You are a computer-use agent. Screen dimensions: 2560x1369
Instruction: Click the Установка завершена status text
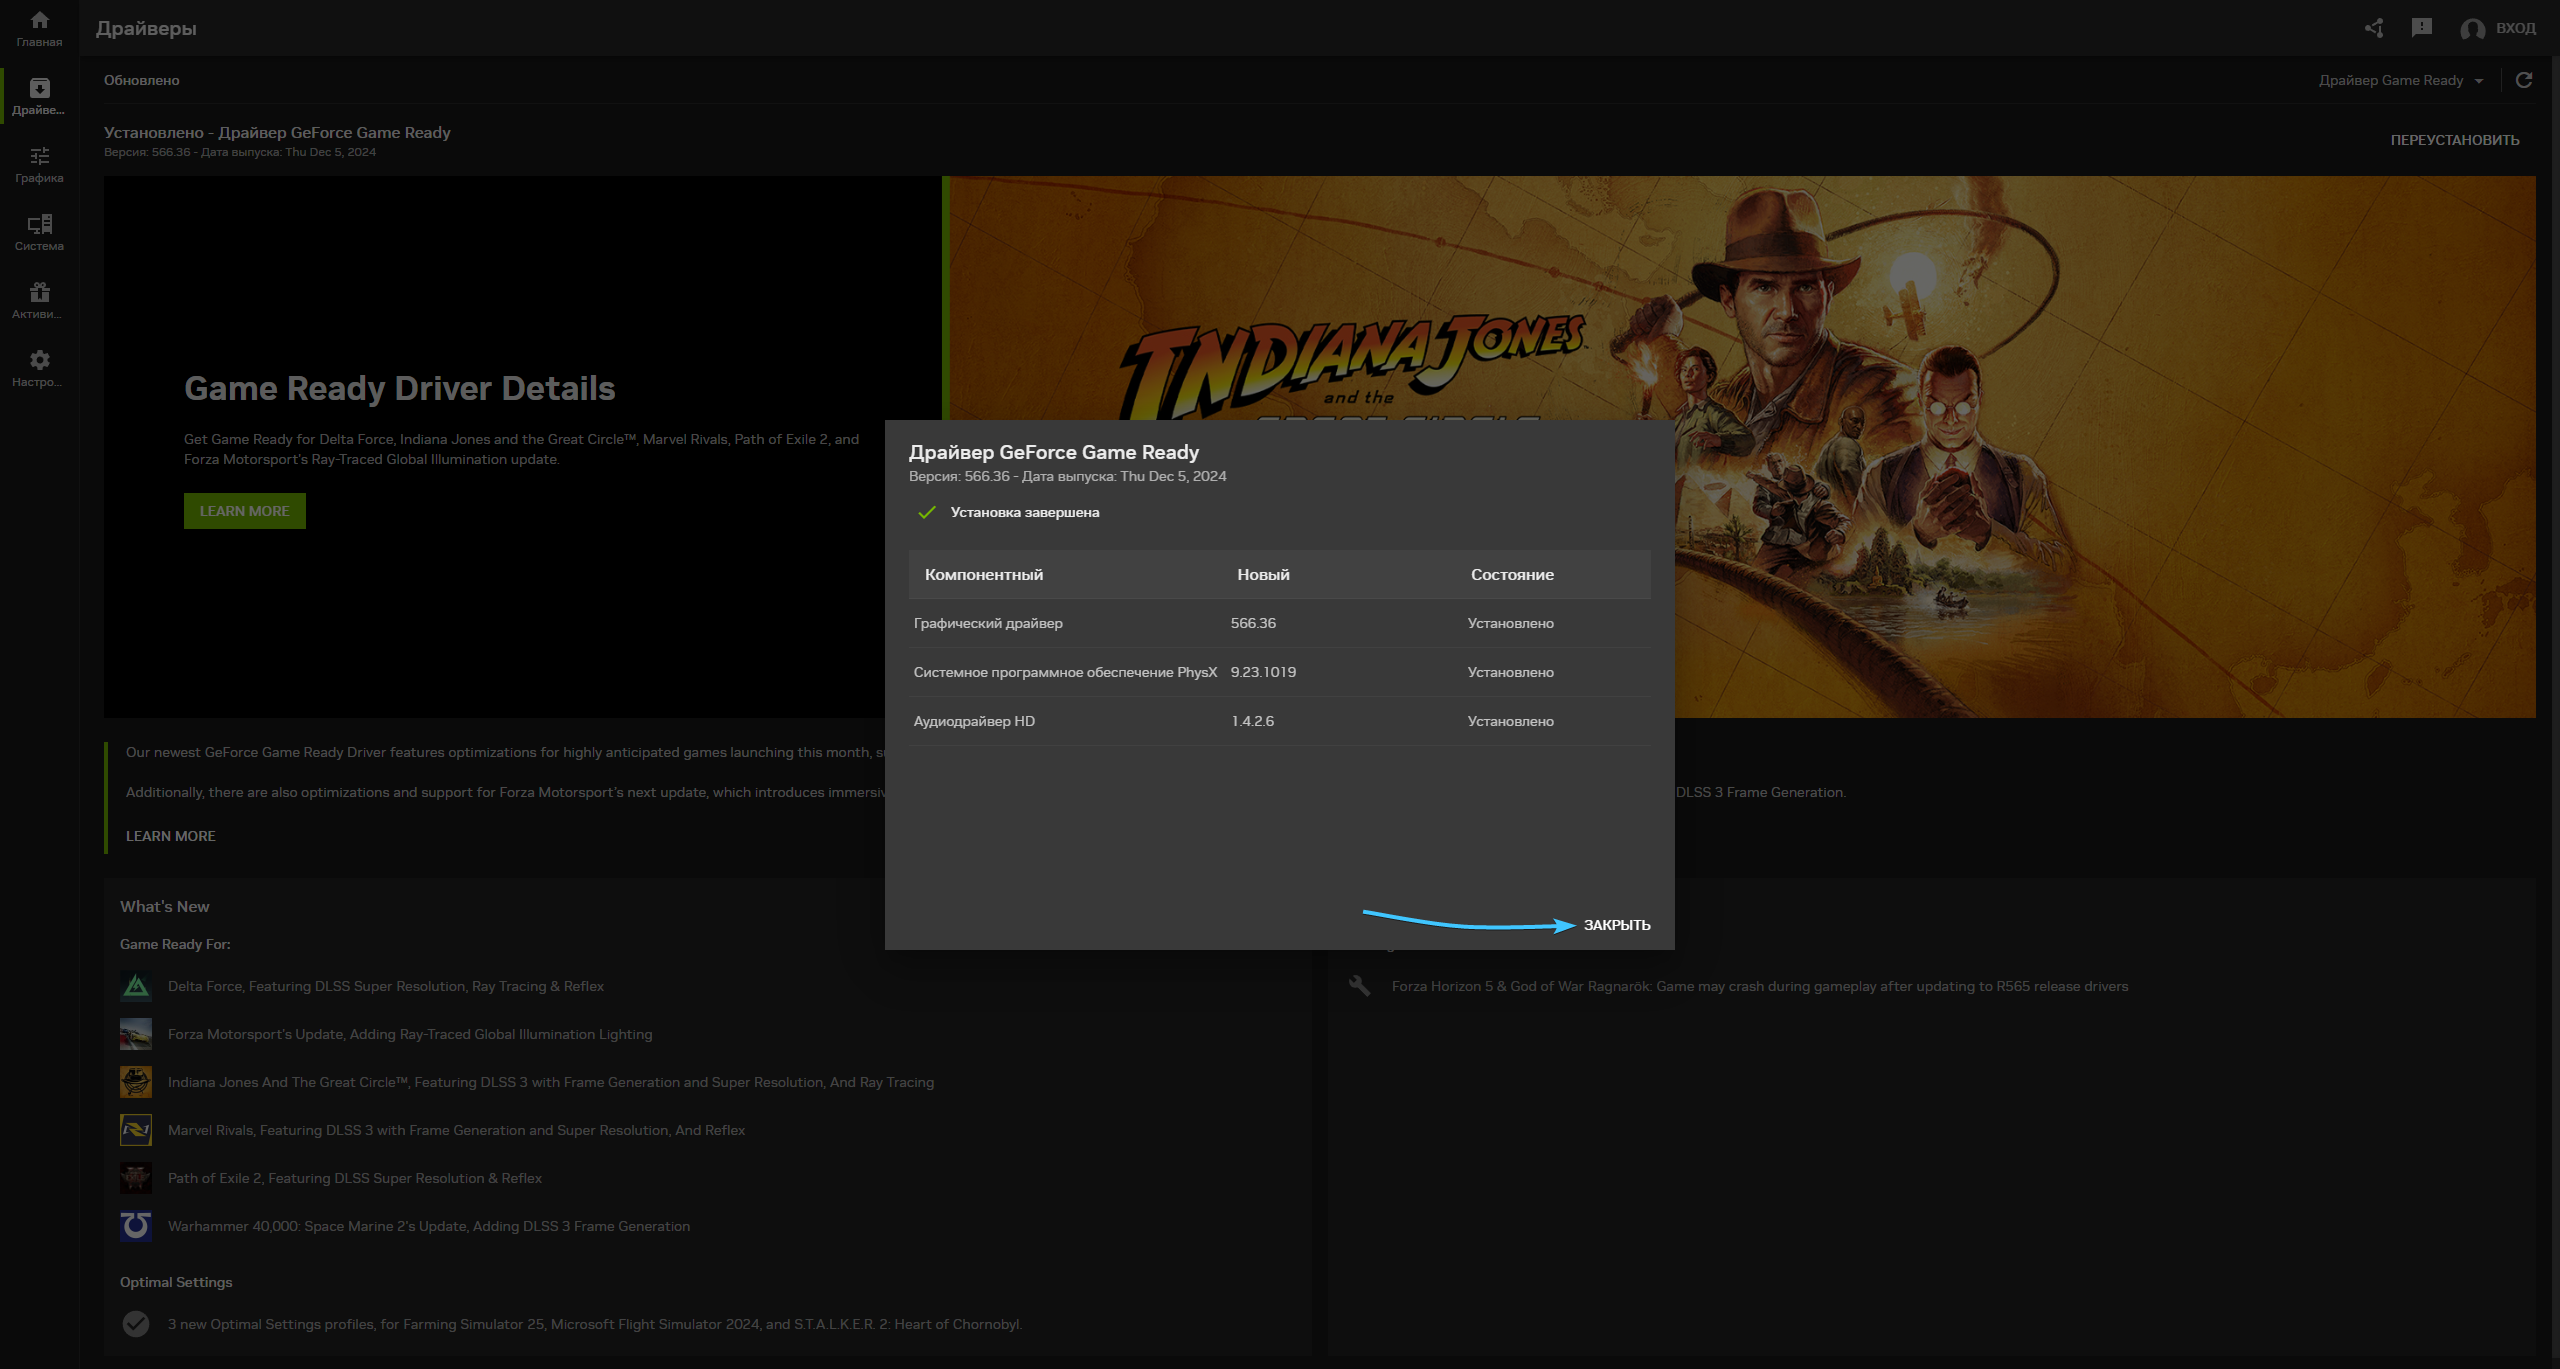tap(1025, 512)
